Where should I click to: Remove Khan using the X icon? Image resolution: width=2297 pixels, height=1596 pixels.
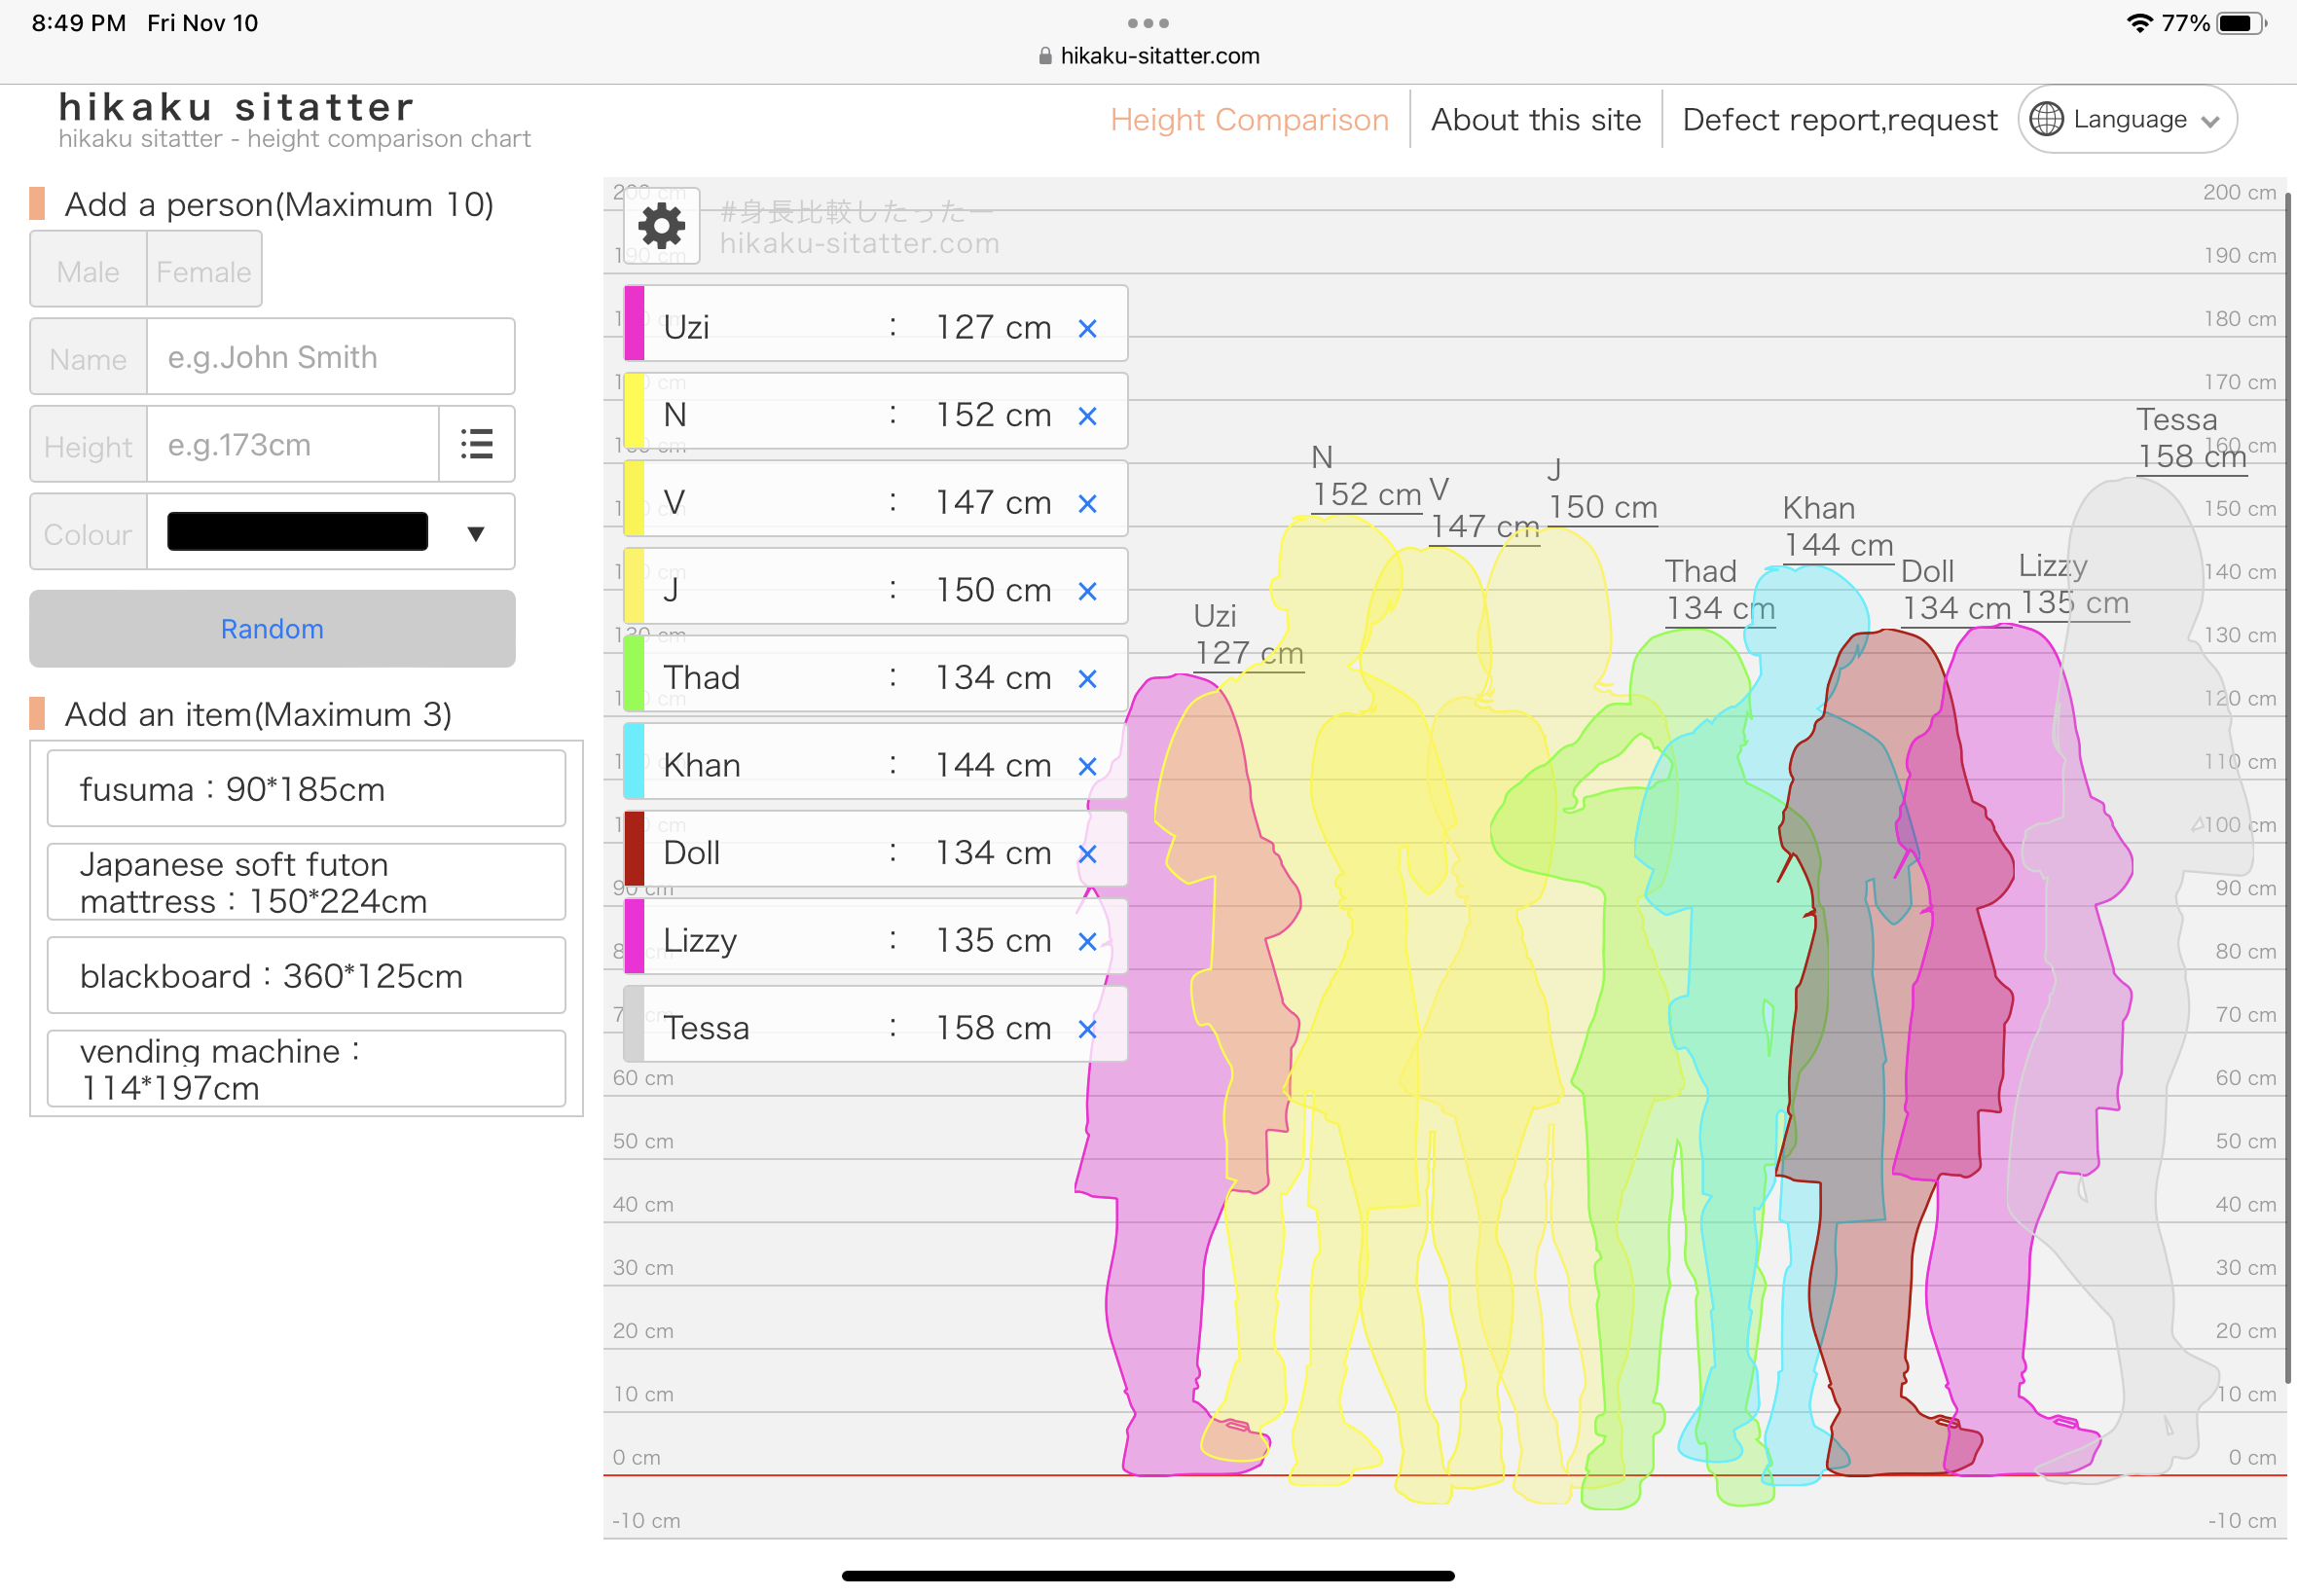click(1087, 766)
